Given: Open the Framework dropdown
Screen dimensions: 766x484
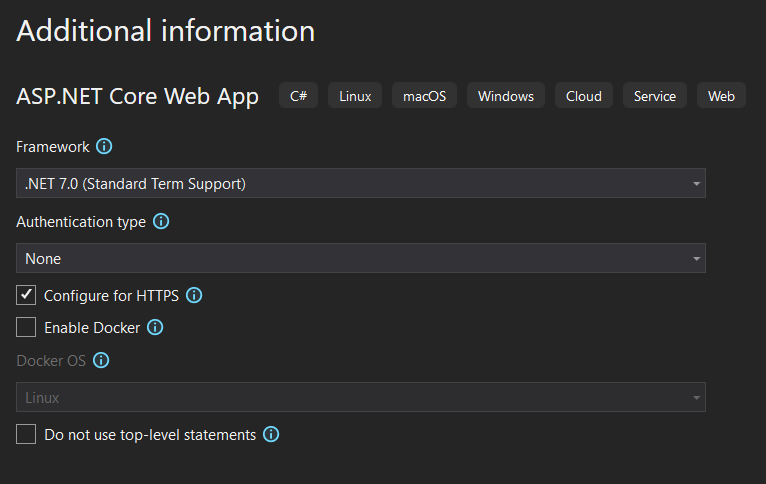Looking at the screenshot, I should click(361, 183).
